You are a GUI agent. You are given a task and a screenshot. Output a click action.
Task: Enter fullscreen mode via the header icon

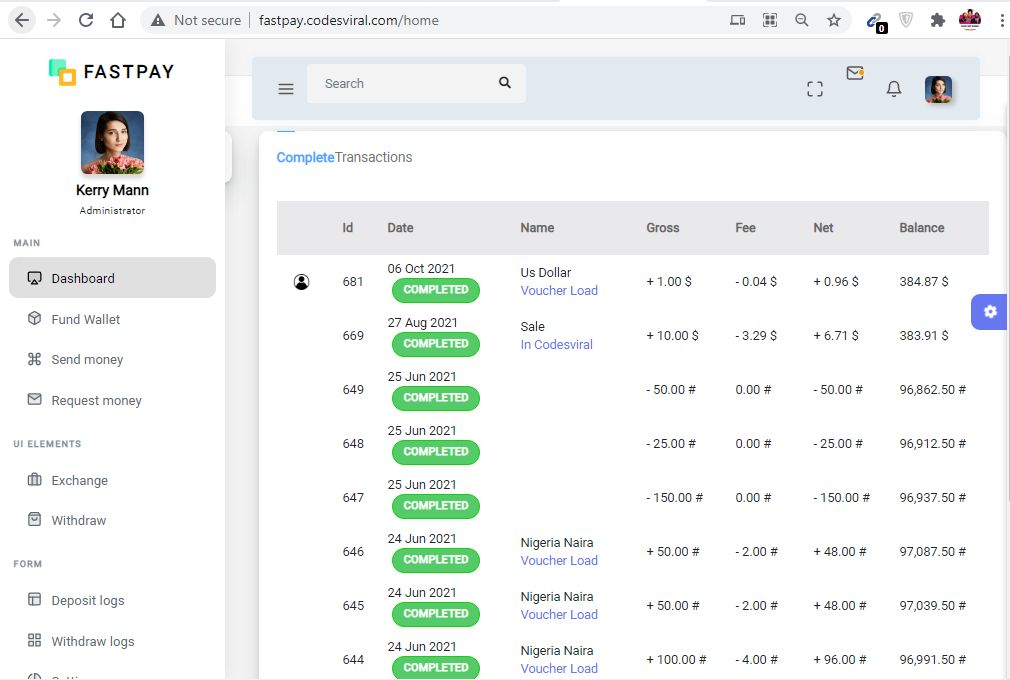tap(815, 89)
